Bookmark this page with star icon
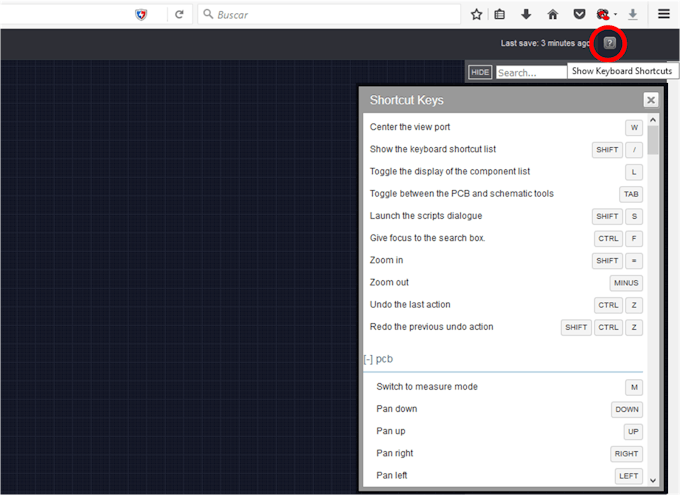 coord(476,15)
